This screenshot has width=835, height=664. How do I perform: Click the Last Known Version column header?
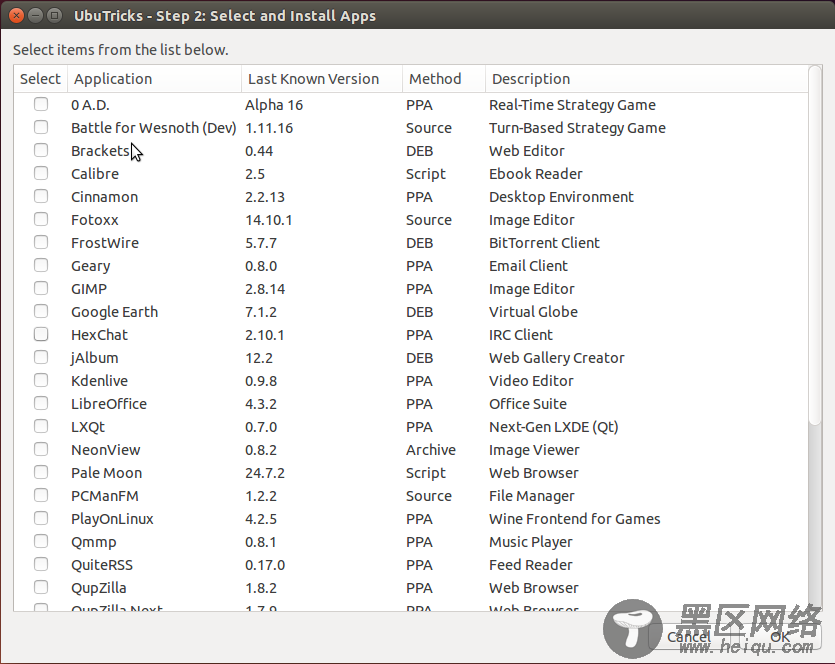click(x=322, y=79)
